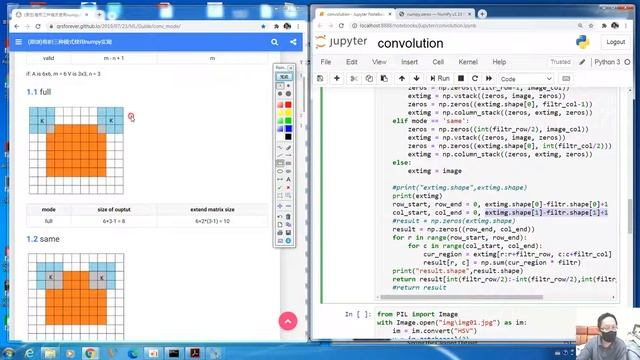Open a new tab in the left browser

[x=99, y=14]
